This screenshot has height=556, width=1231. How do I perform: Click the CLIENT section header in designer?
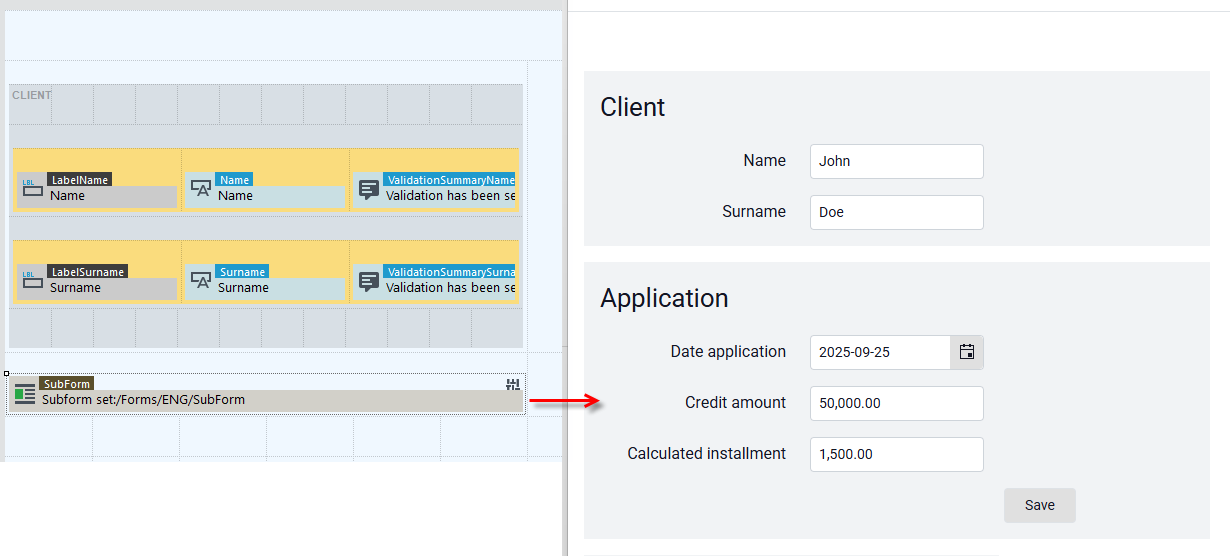click(32, 95)
